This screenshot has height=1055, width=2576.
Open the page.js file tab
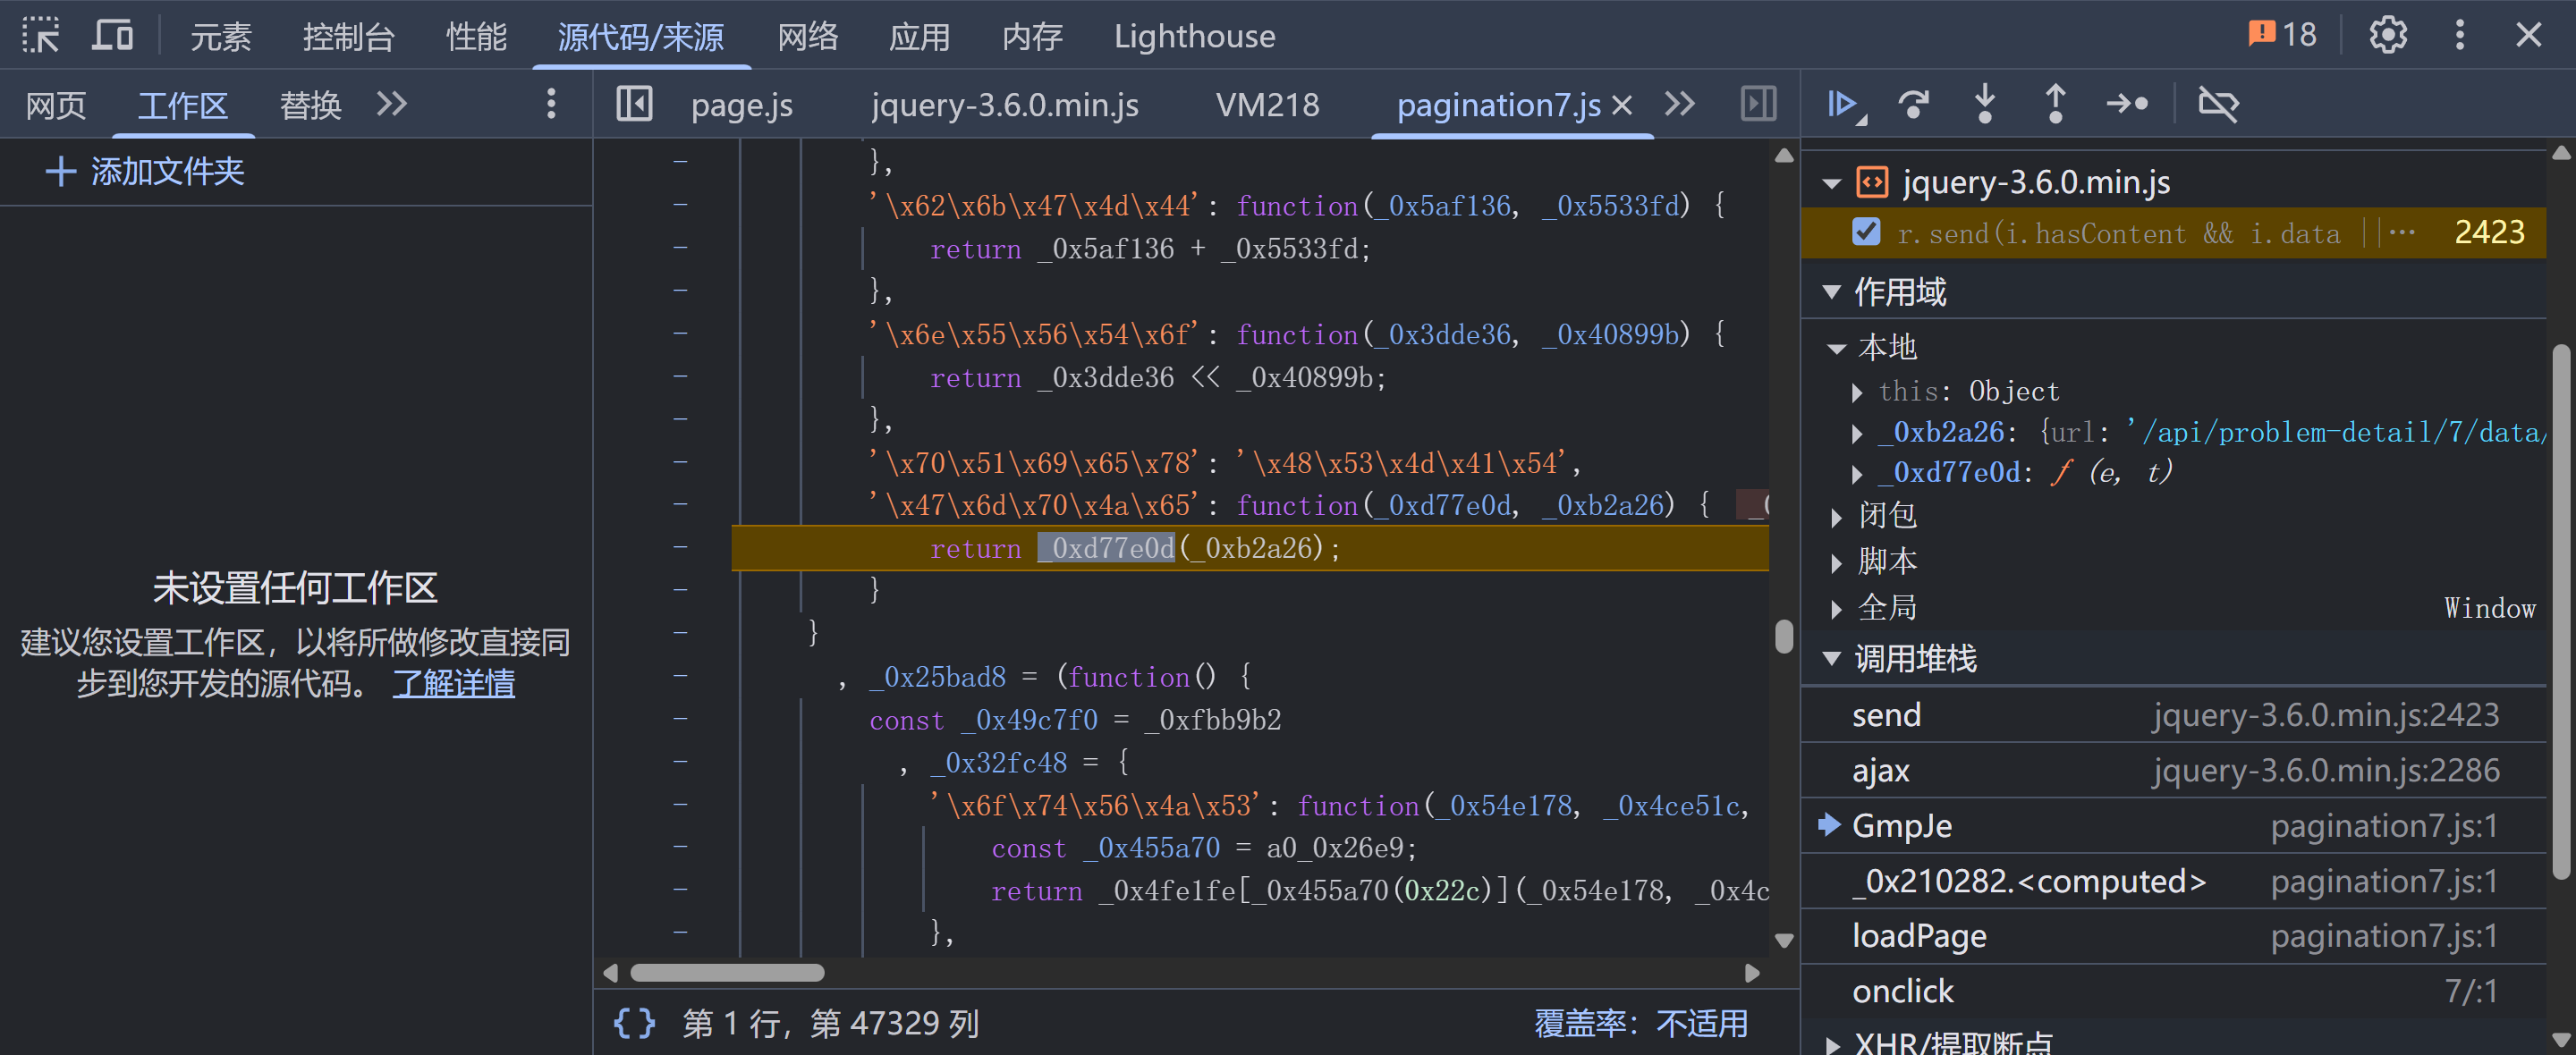point(741,104)
